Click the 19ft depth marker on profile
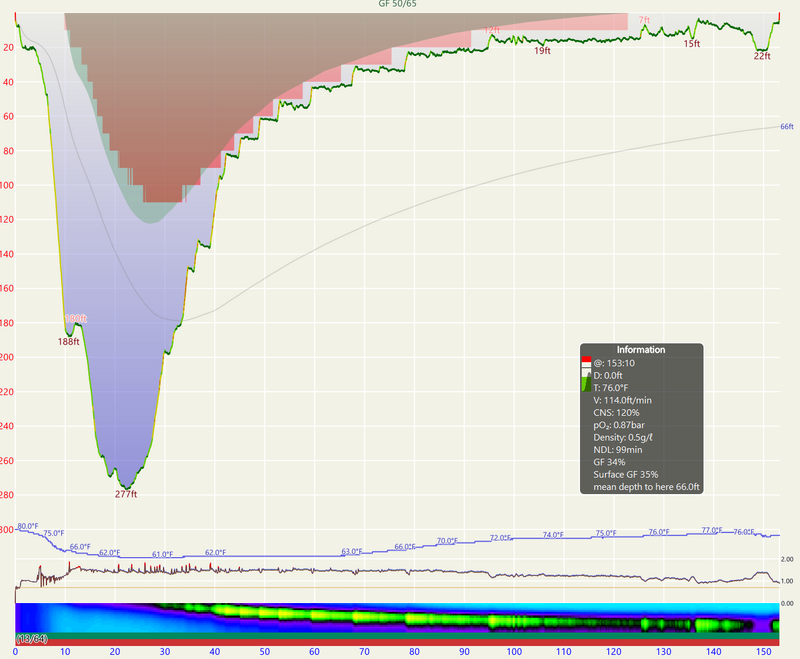 point(542,50)
